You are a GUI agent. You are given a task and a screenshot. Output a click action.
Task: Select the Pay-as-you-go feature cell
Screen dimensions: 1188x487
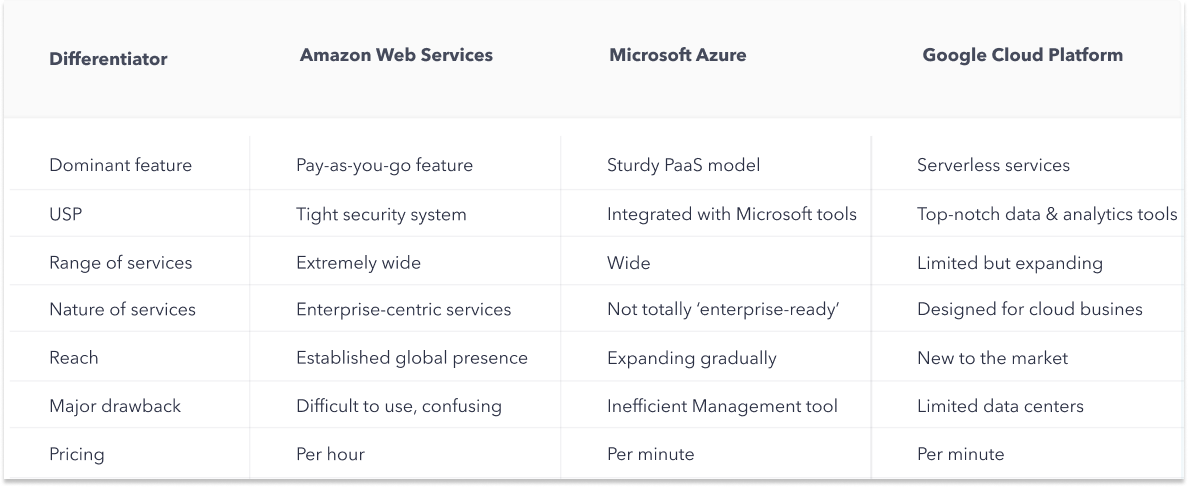click(x=384, y=165)
